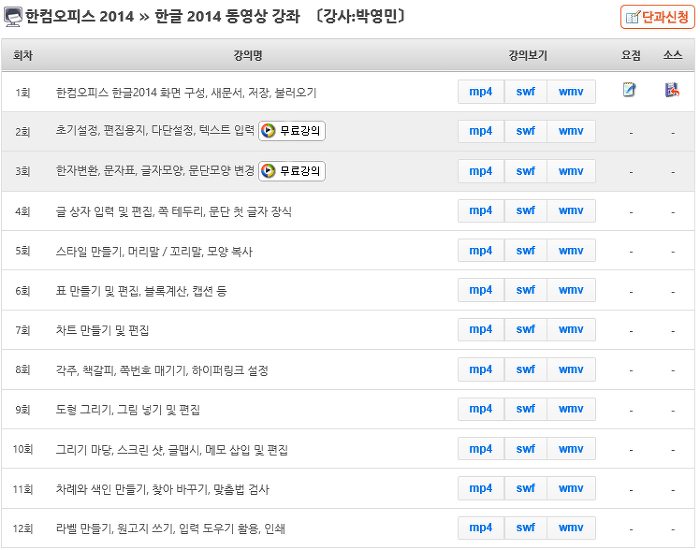
Task: Open swf for lecture 5회
Action: (525, 250)
